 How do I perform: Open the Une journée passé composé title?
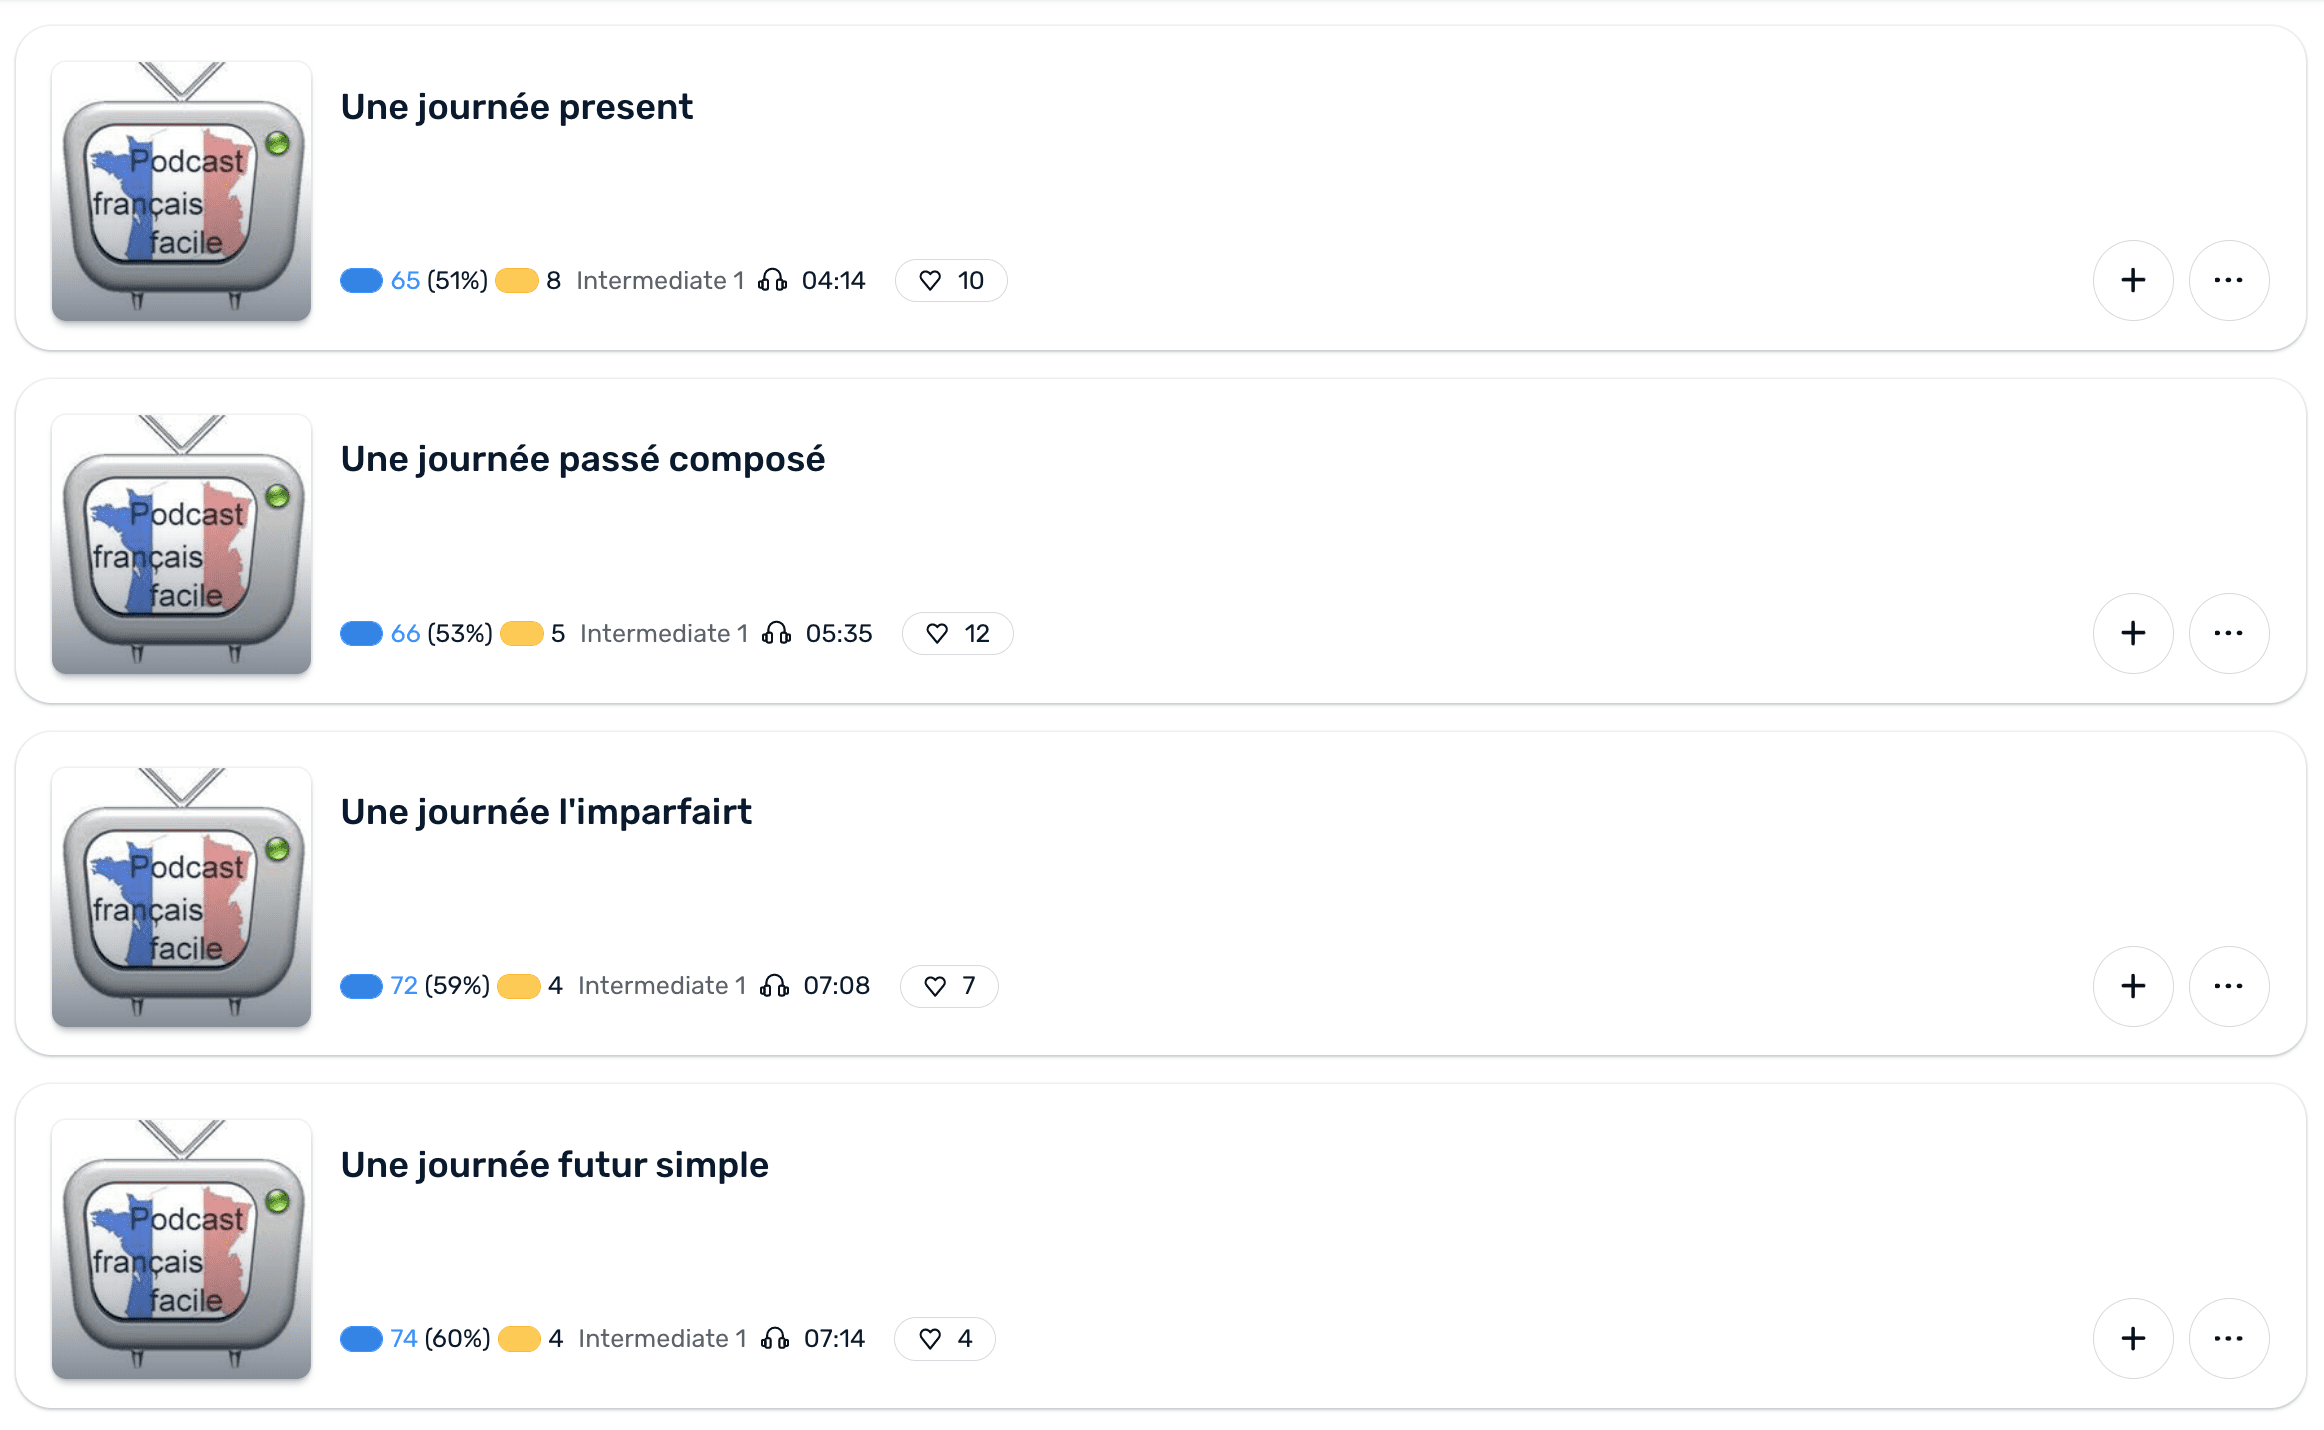pos(582,459)
